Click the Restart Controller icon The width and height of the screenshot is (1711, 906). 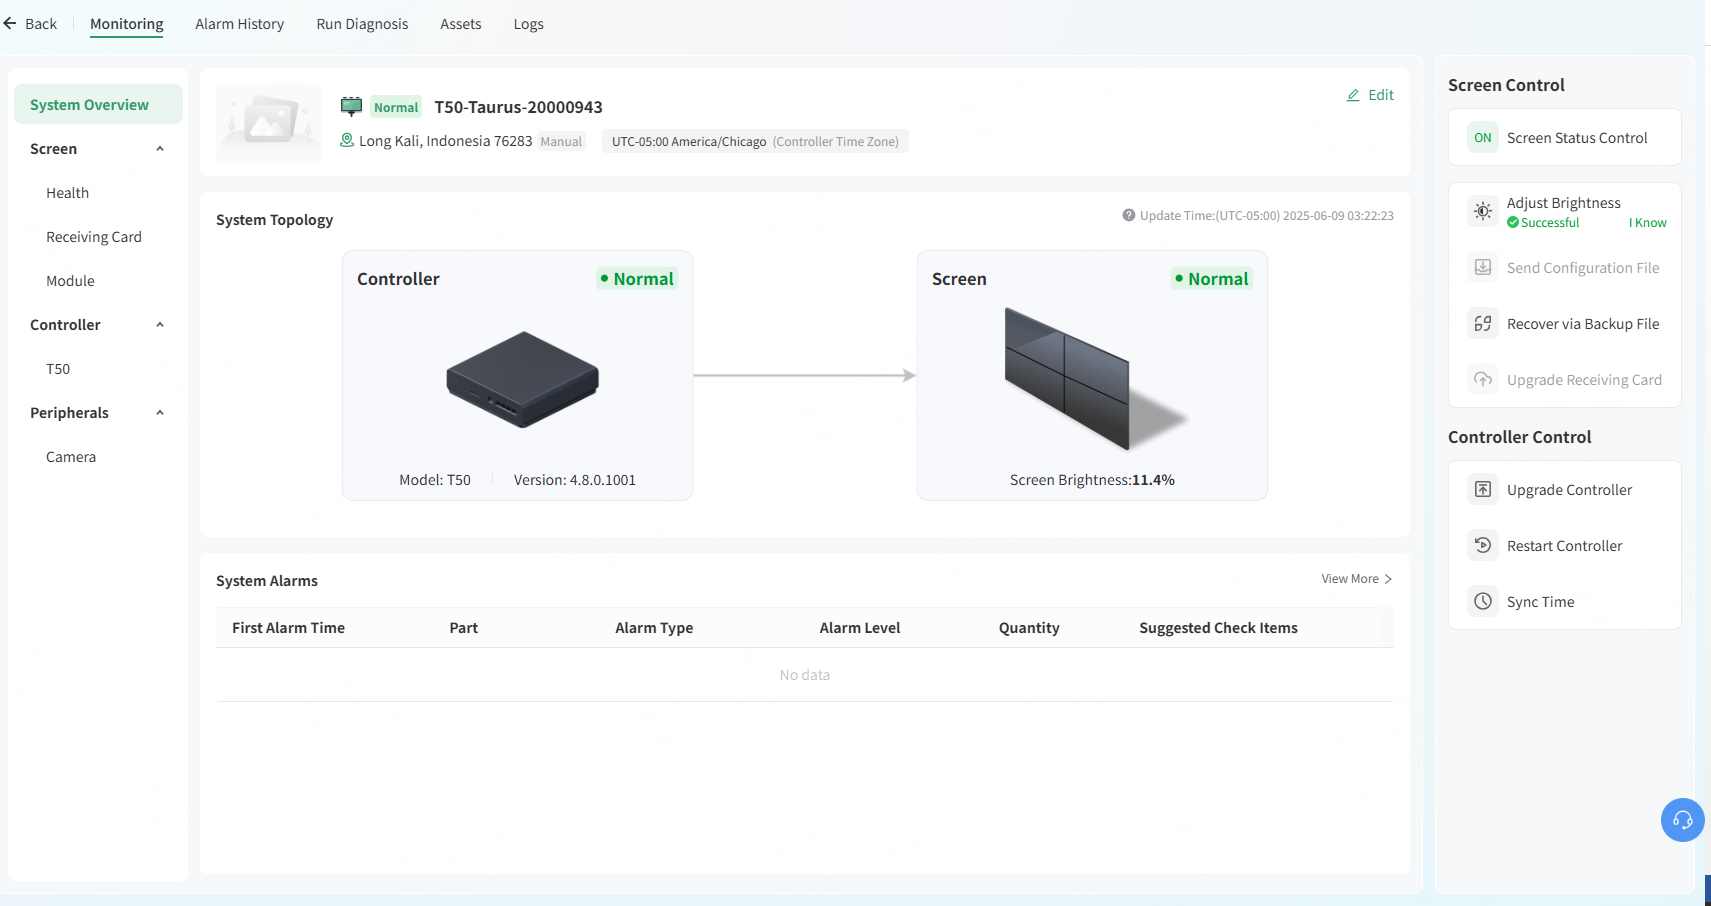pyautogui.click(x=1483, y=545)
